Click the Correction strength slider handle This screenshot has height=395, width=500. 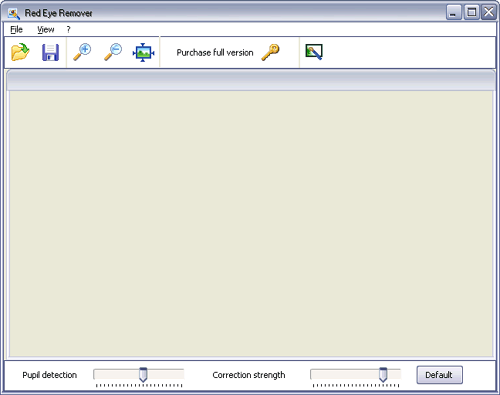coord(383,375)
